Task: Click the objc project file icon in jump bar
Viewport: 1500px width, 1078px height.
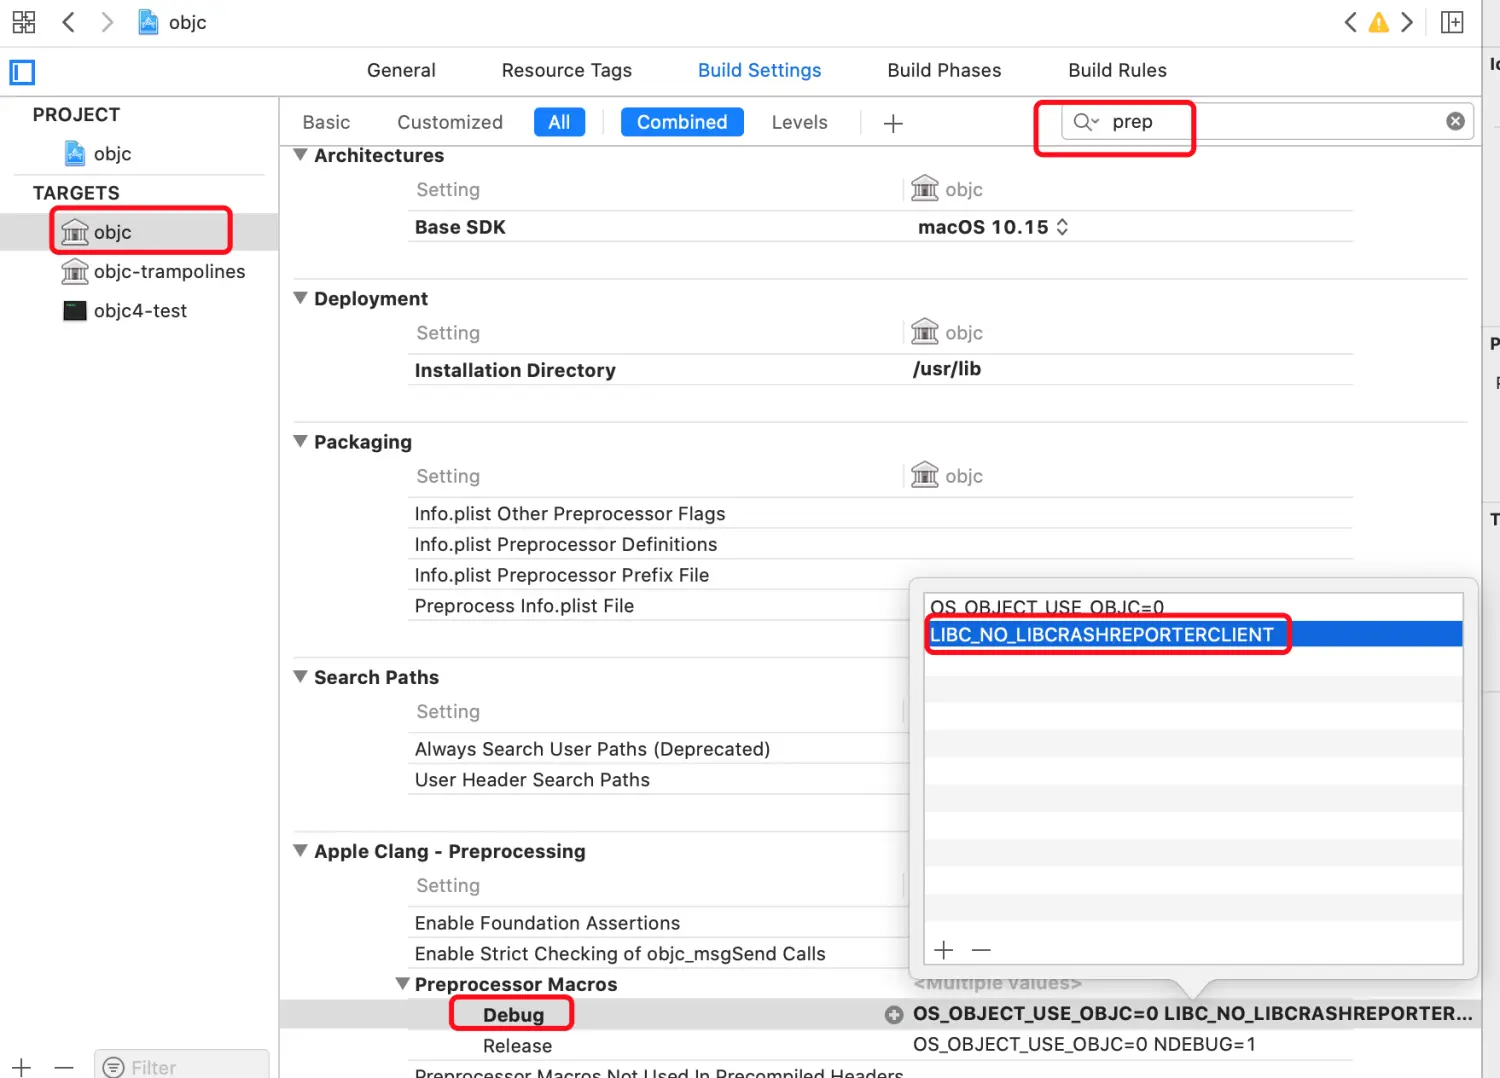Action: (x=148, y=22)
